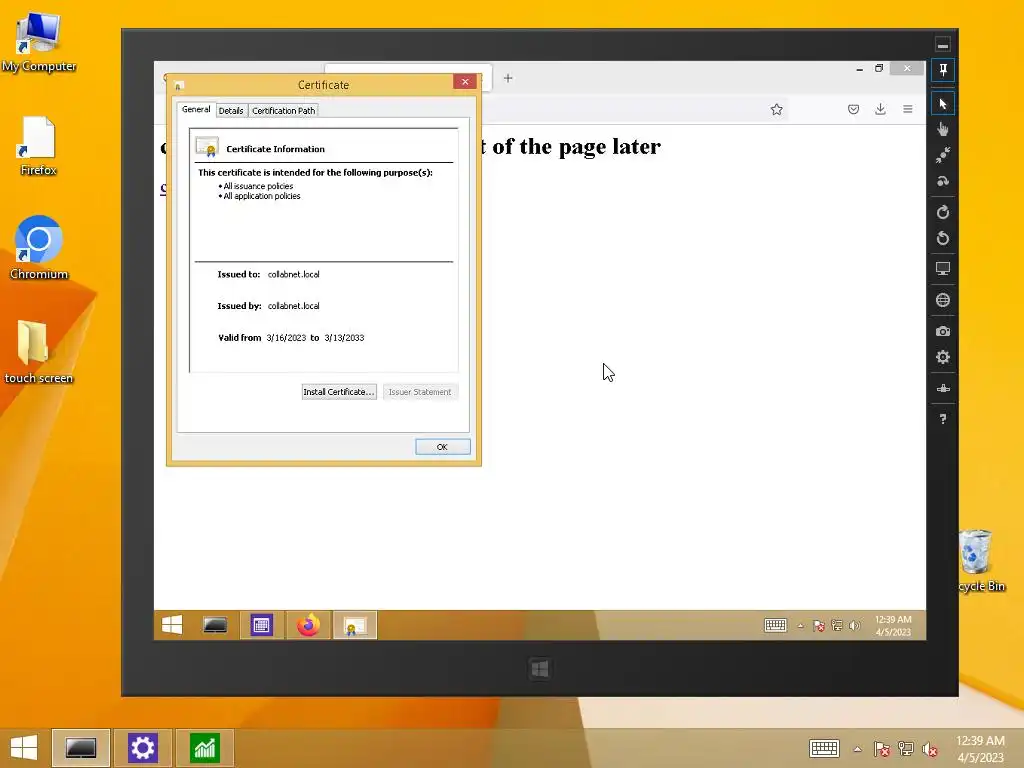Viewport: 1024px width, 768px height.
Task: Click Issued by value collabnet.local
Action: click(293, 306)
